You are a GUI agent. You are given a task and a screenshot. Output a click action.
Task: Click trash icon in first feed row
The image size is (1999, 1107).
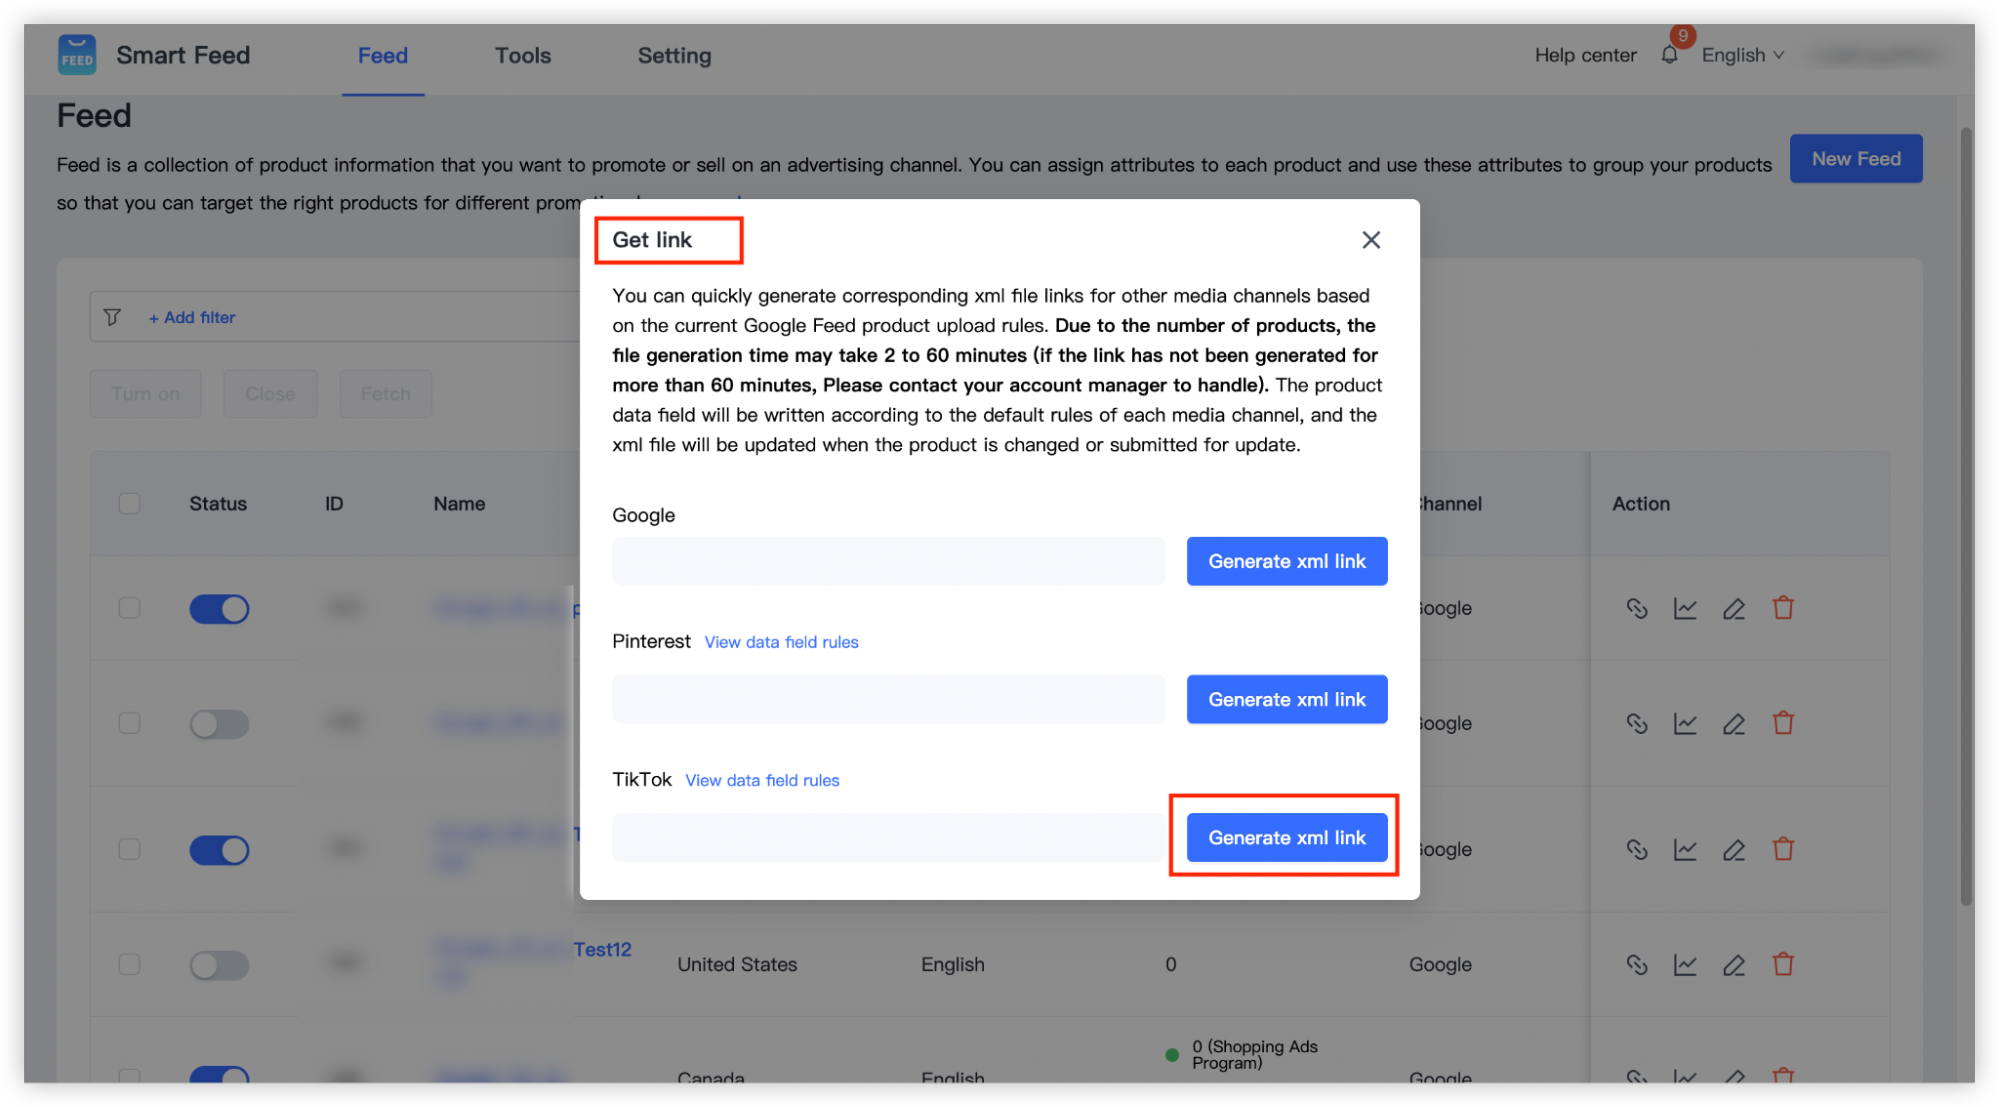(x=1783, y=608)
